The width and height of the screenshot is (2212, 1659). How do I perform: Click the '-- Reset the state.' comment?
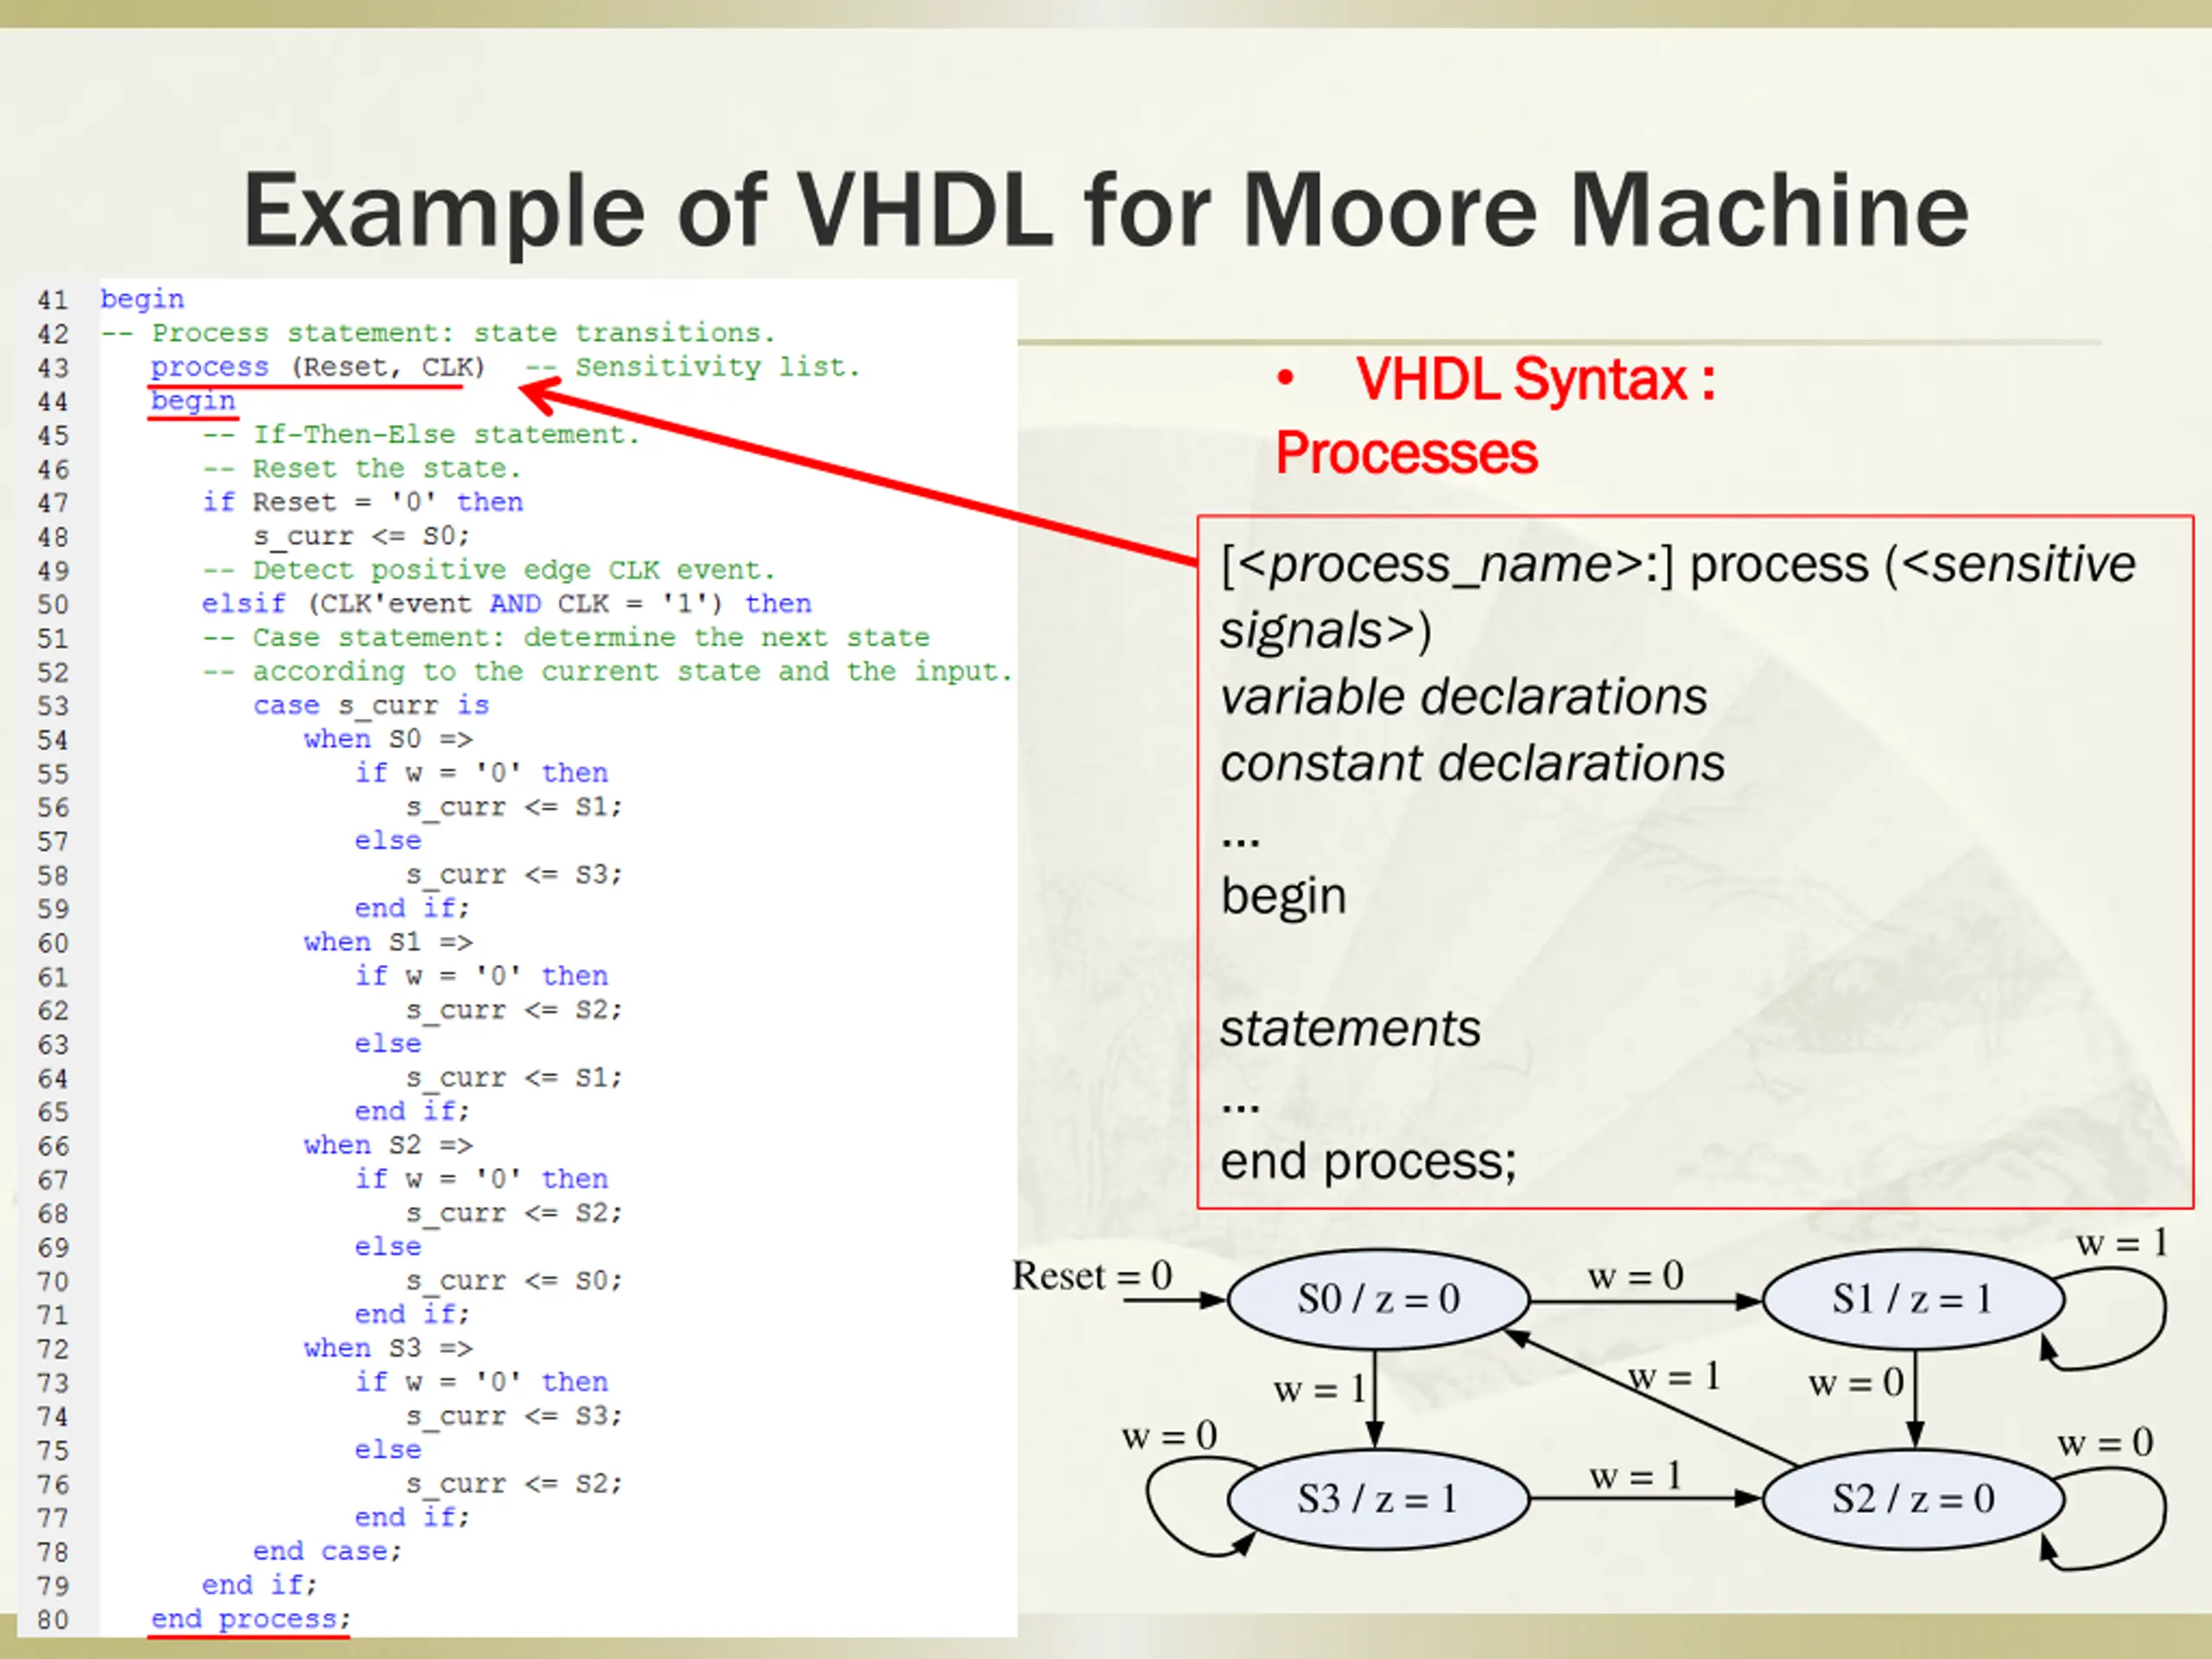pos(361,469)
